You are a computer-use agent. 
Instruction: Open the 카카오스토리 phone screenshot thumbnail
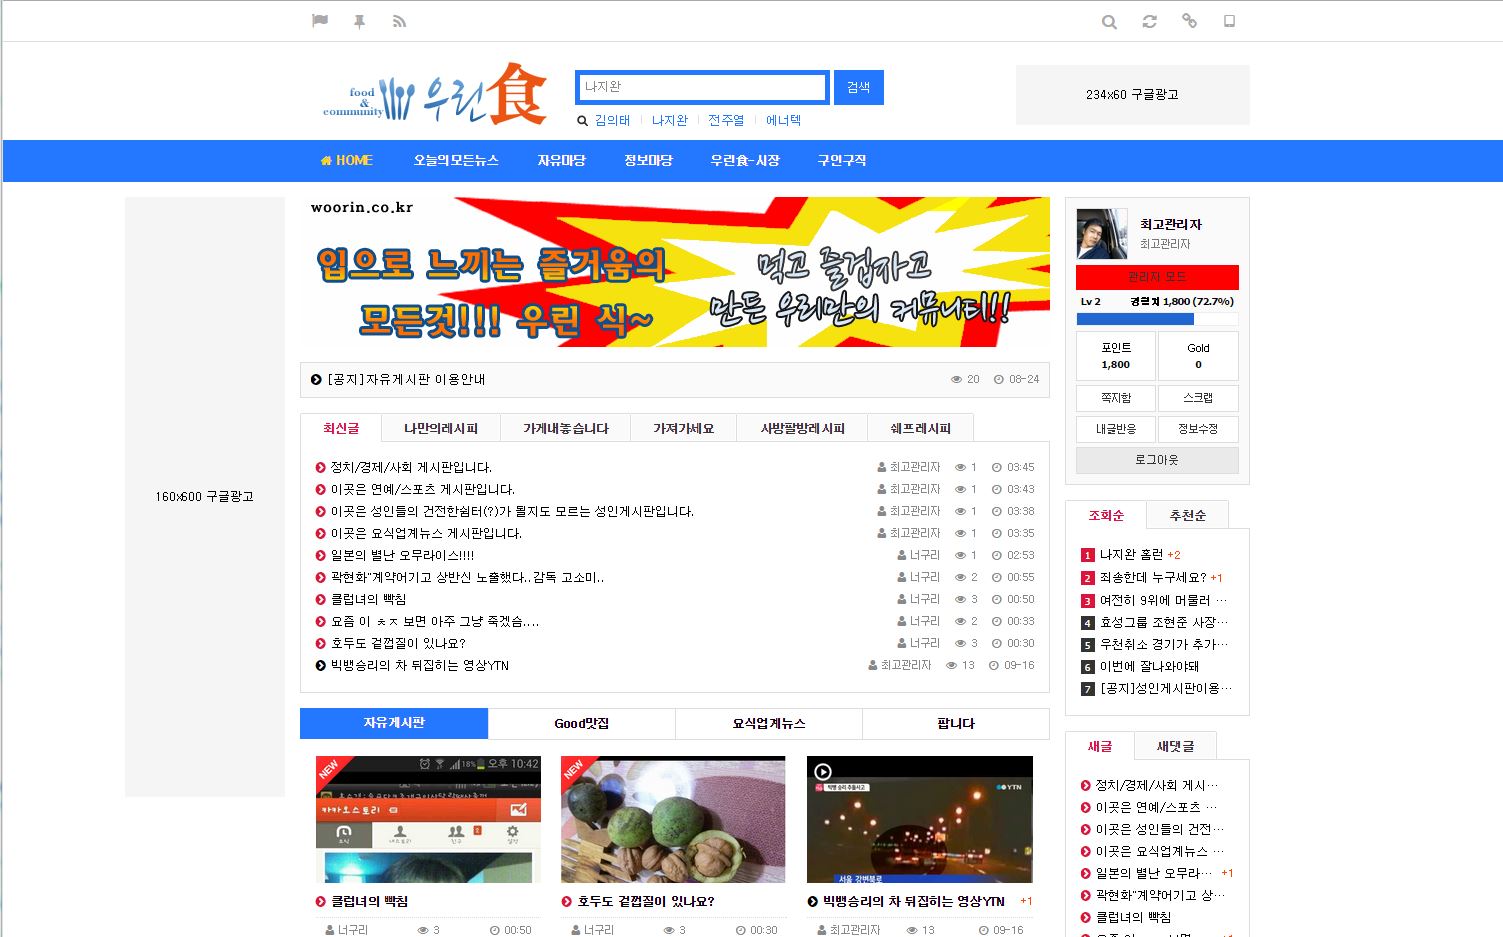pyautogui.click(x=428, y=820)
